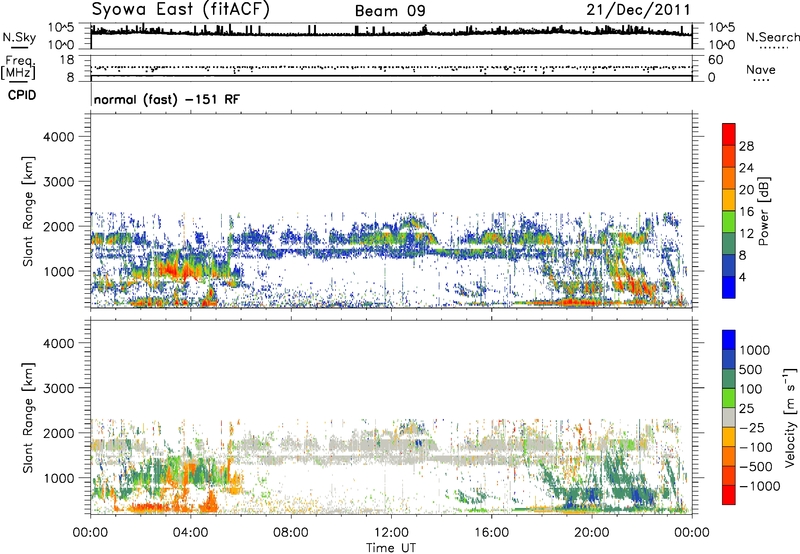Click the 'N.Search' legend label

(x=772, y=37)
